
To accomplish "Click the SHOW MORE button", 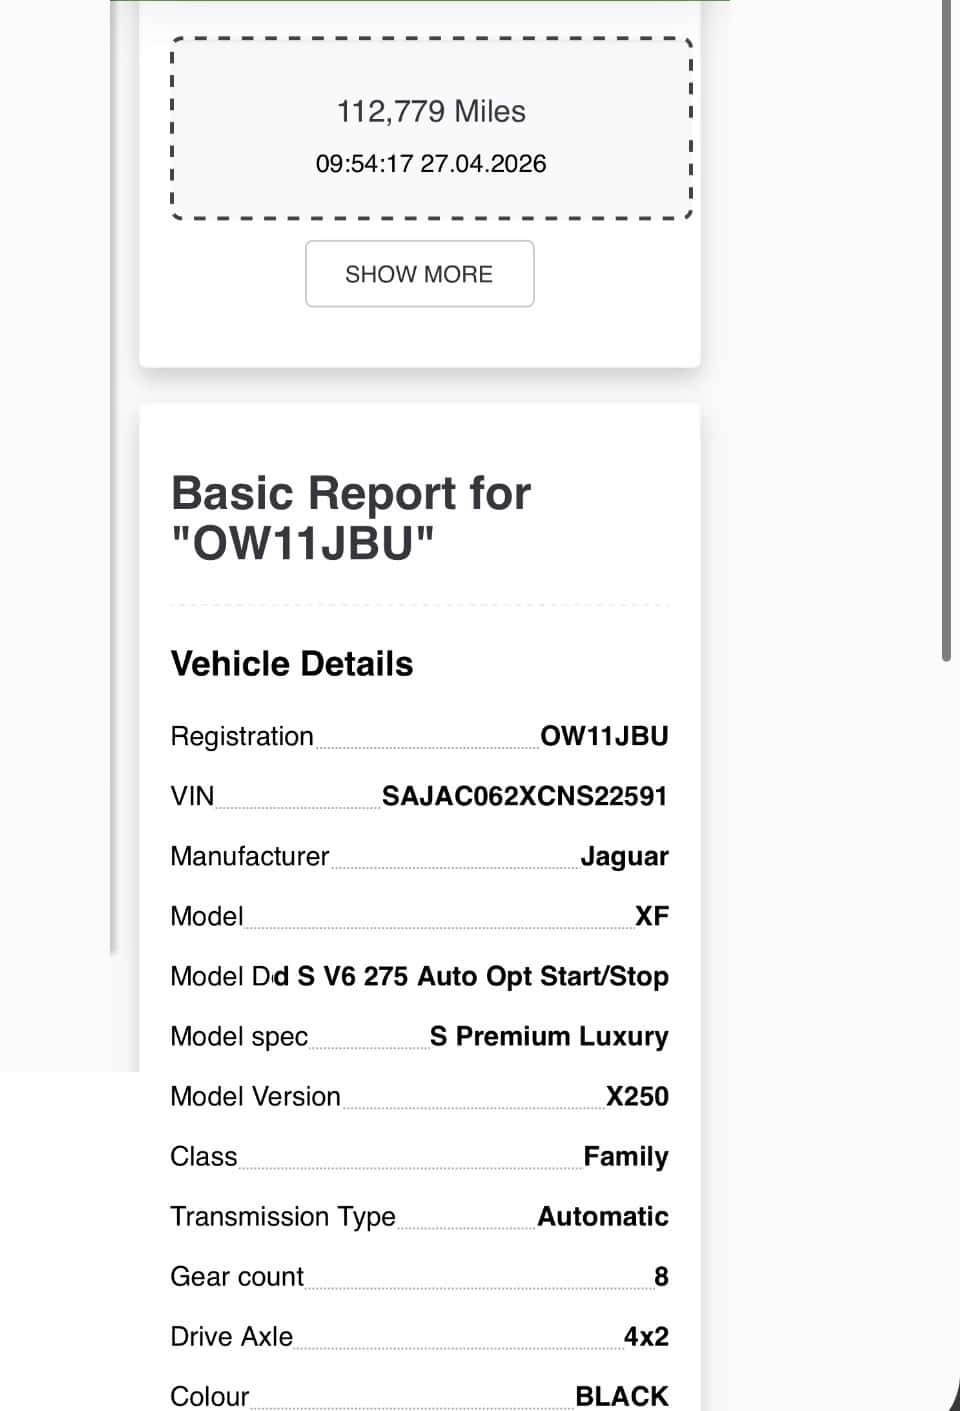I will (419, 274).
